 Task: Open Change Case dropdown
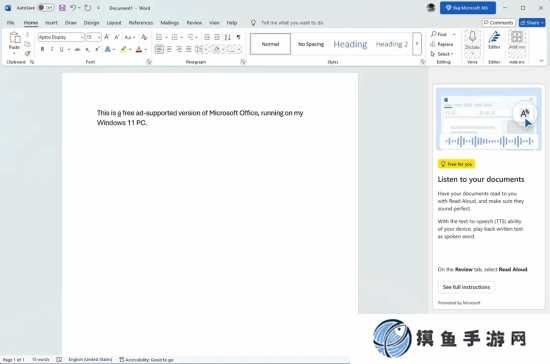[129, 37]
